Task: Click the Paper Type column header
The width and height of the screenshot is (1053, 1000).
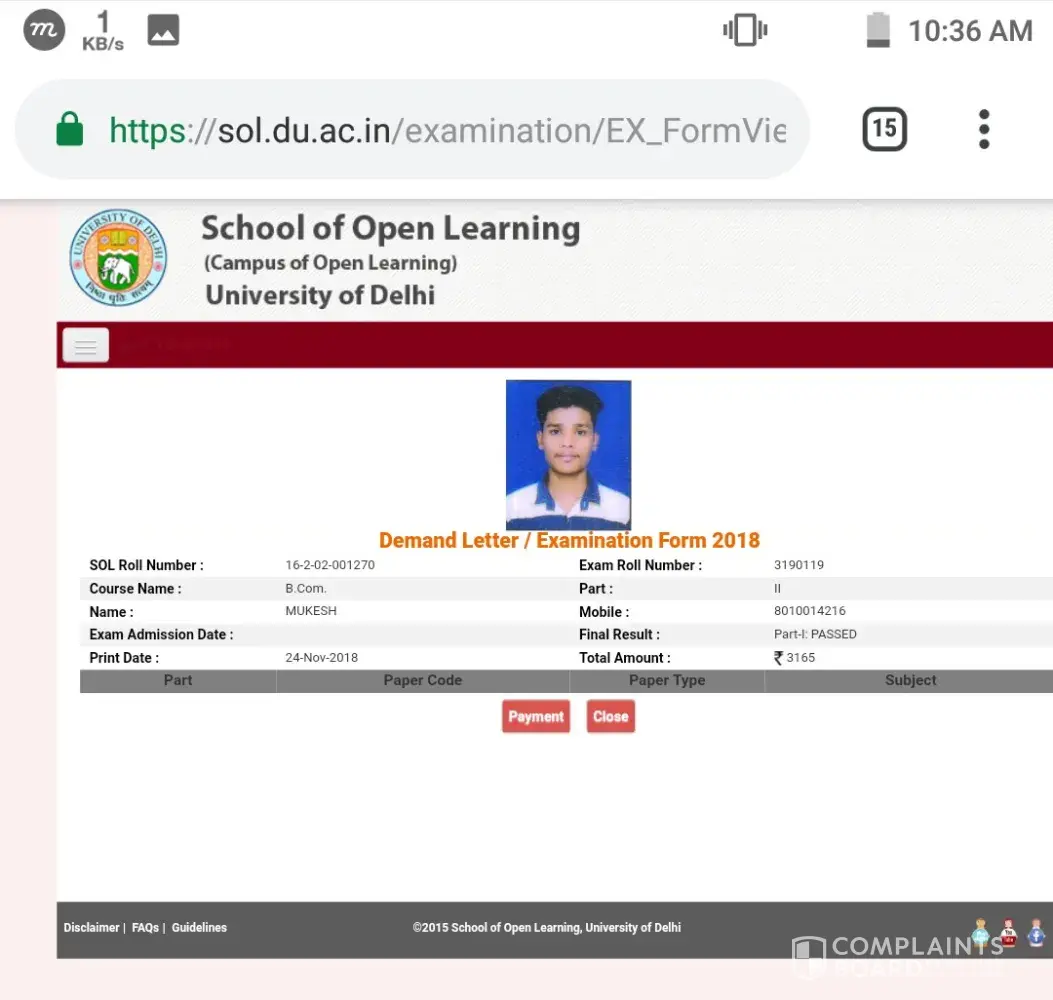Action: point(667,680)
